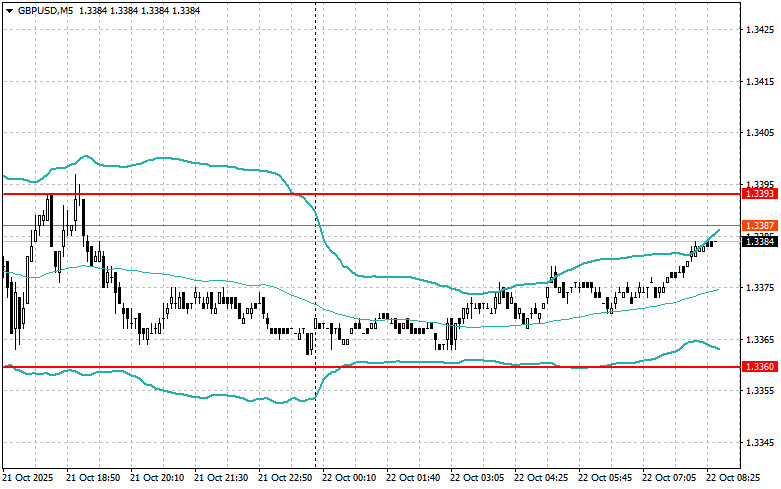The height and width of the screenshot is (489, 781).
Task: Click the dropdown triangle beside GBPUSD,M5
Action: click(9, 10)
